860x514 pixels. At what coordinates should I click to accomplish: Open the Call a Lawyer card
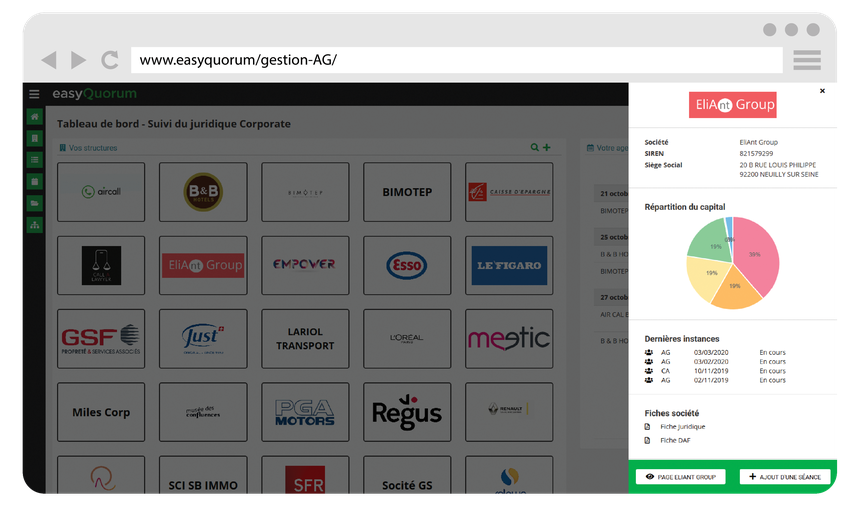click(101, 266)
